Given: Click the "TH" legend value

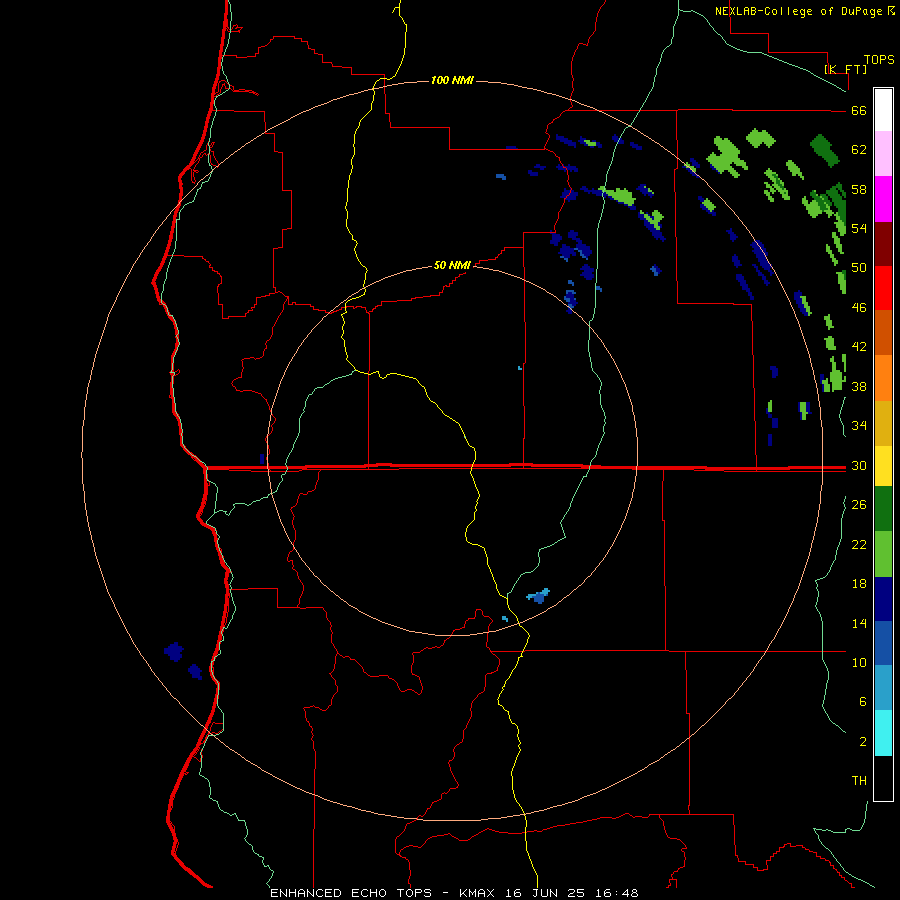Looking at the screenshot, I should 859,781.
